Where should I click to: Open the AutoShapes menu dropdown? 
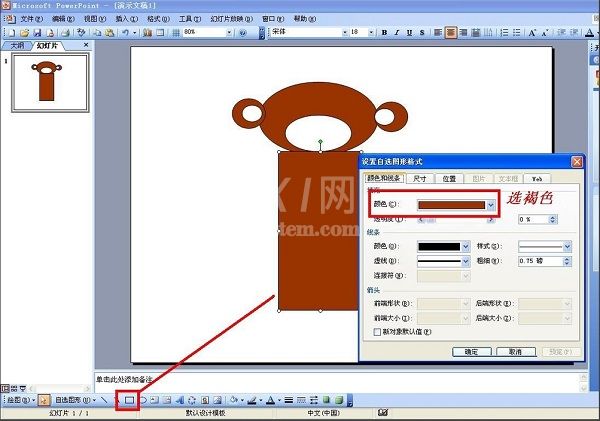pos(75,400)
